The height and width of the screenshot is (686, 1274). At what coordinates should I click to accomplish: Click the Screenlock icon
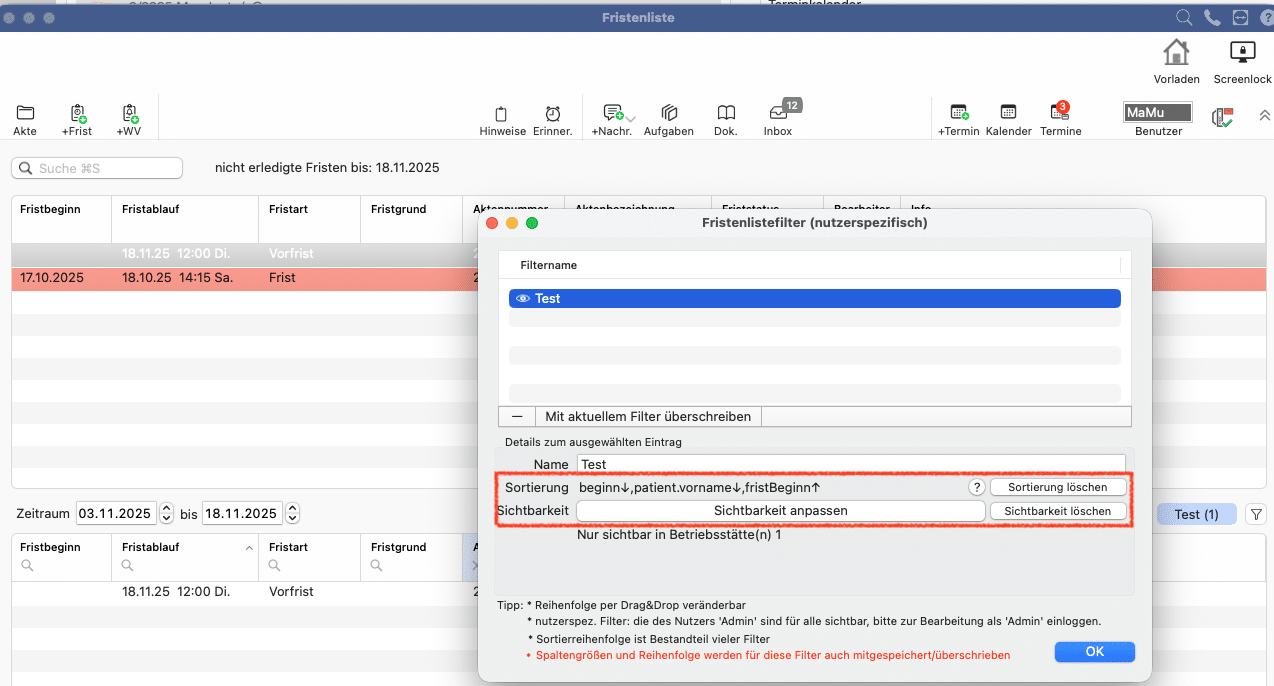[x=1242, y=52]
